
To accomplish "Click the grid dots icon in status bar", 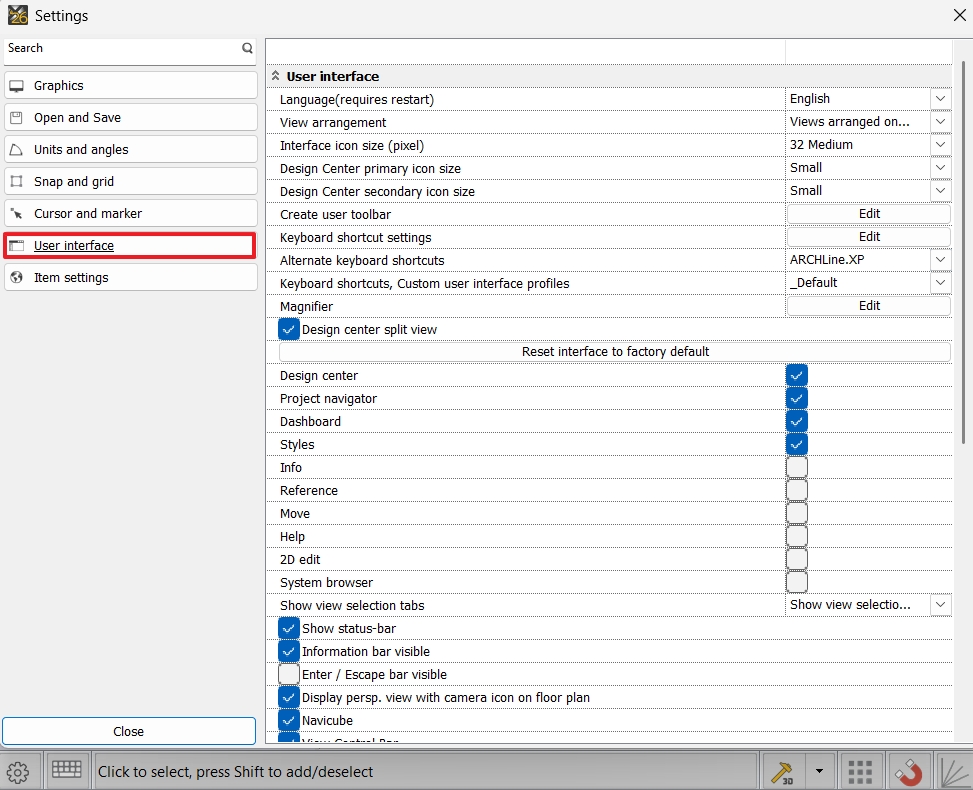I will pos(860,771).
